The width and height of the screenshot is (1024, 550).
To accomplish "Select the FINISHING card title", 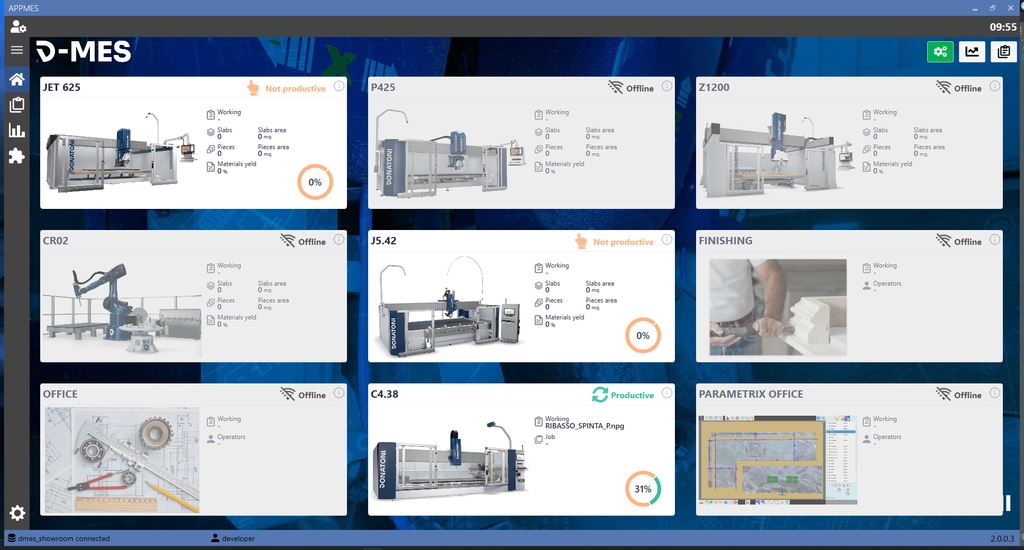I will coord(726,240).
